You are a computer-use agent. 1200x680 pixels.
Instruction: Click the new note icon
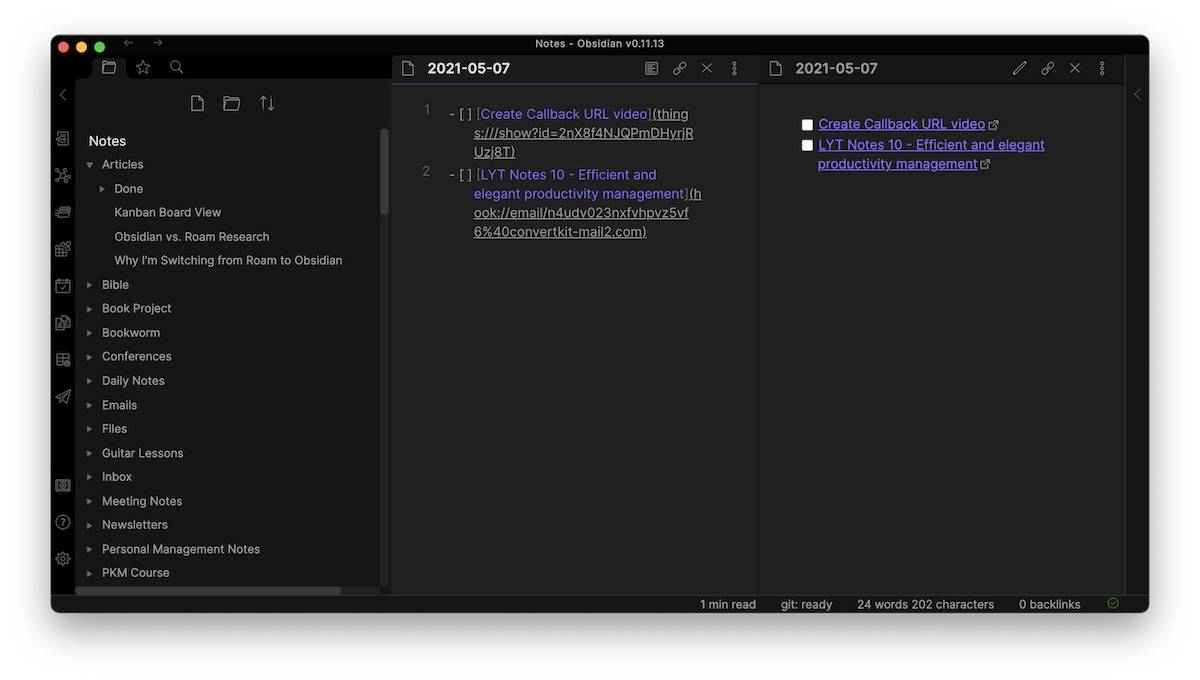coord(197,104)
